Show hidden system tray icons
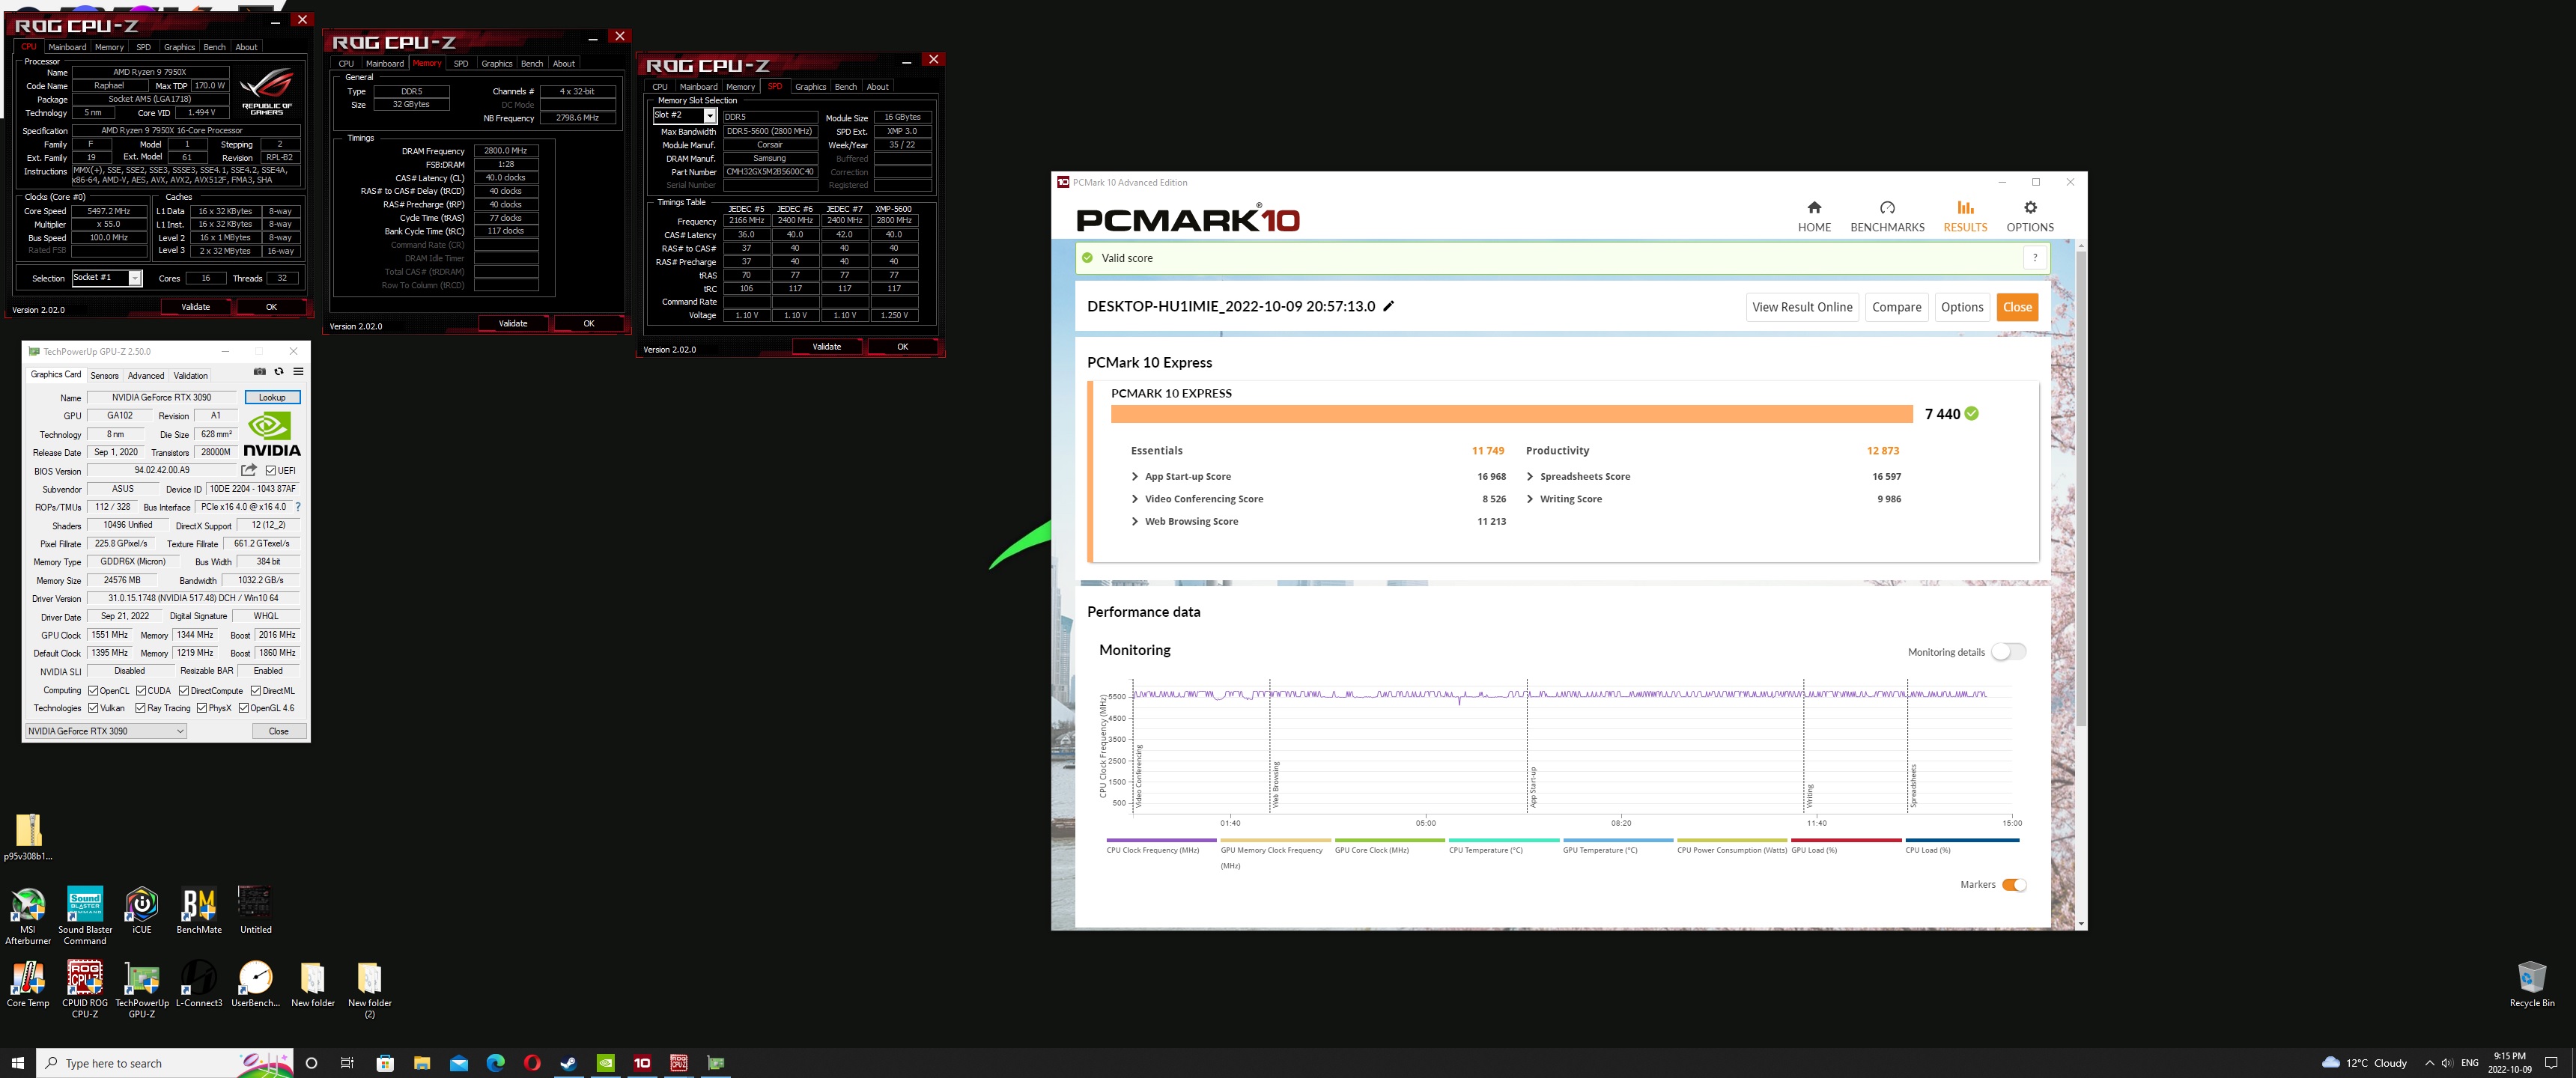The width and height of the screenshot is (2576, 1078). [2429, 1063]
